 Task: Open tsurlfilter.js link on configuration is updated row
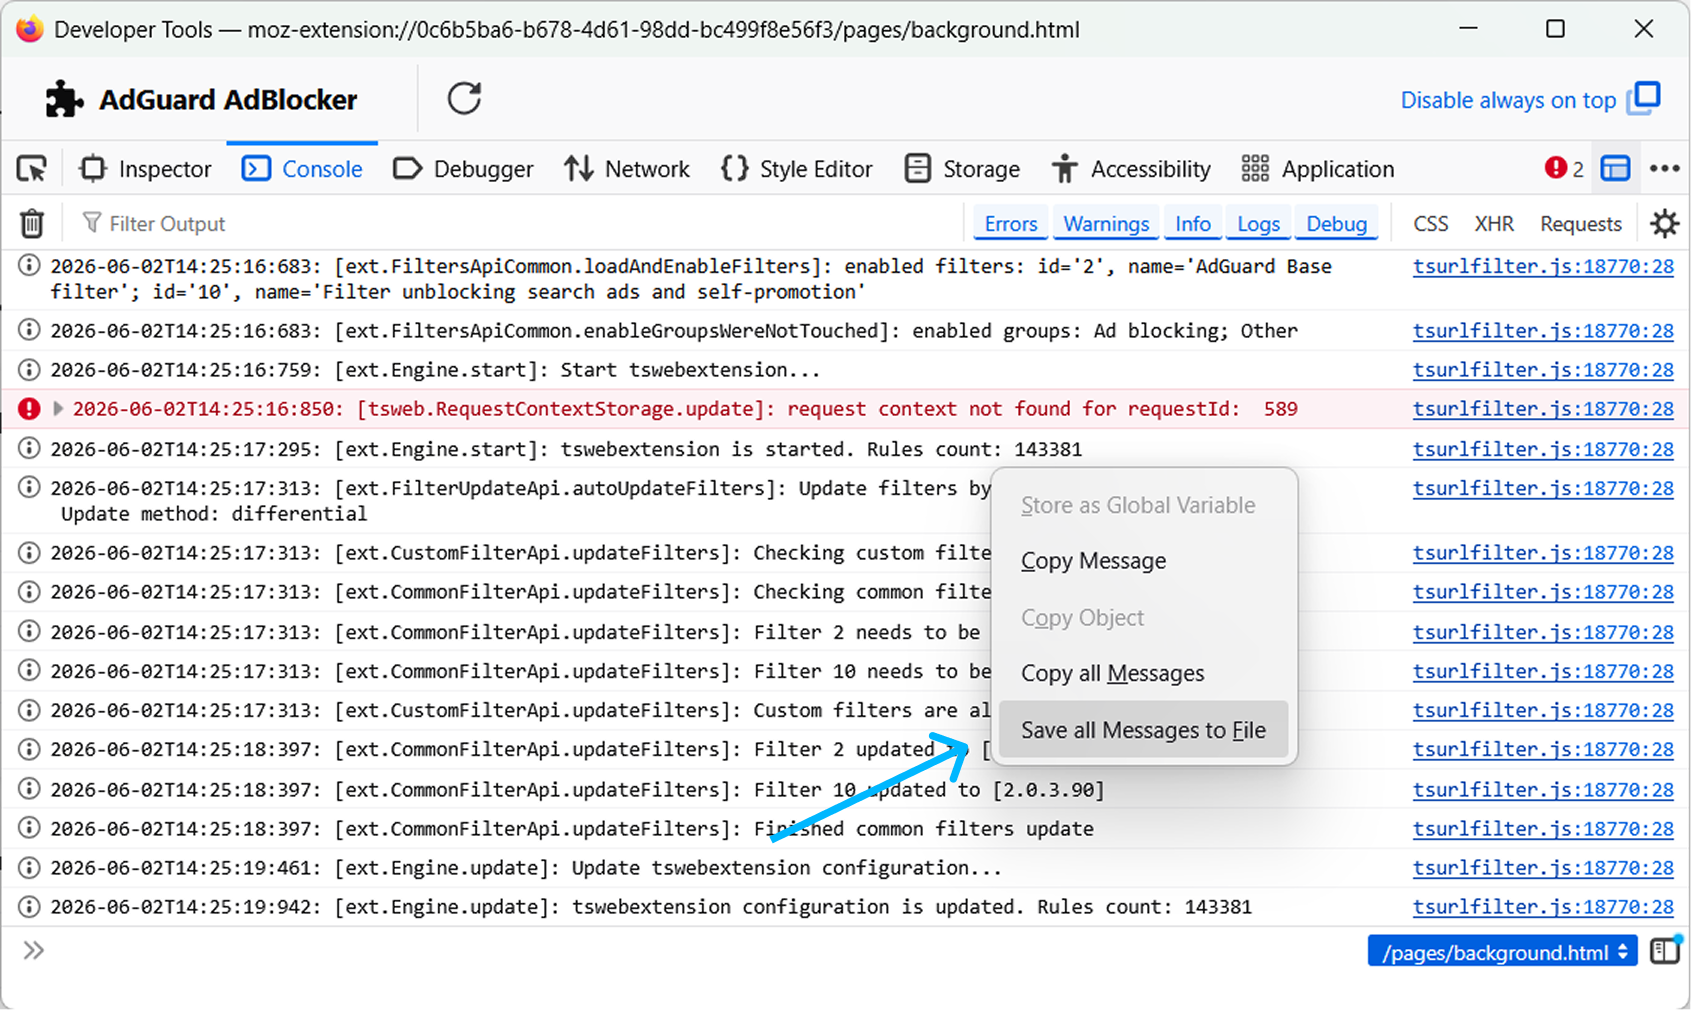[x=1543, y=907]
